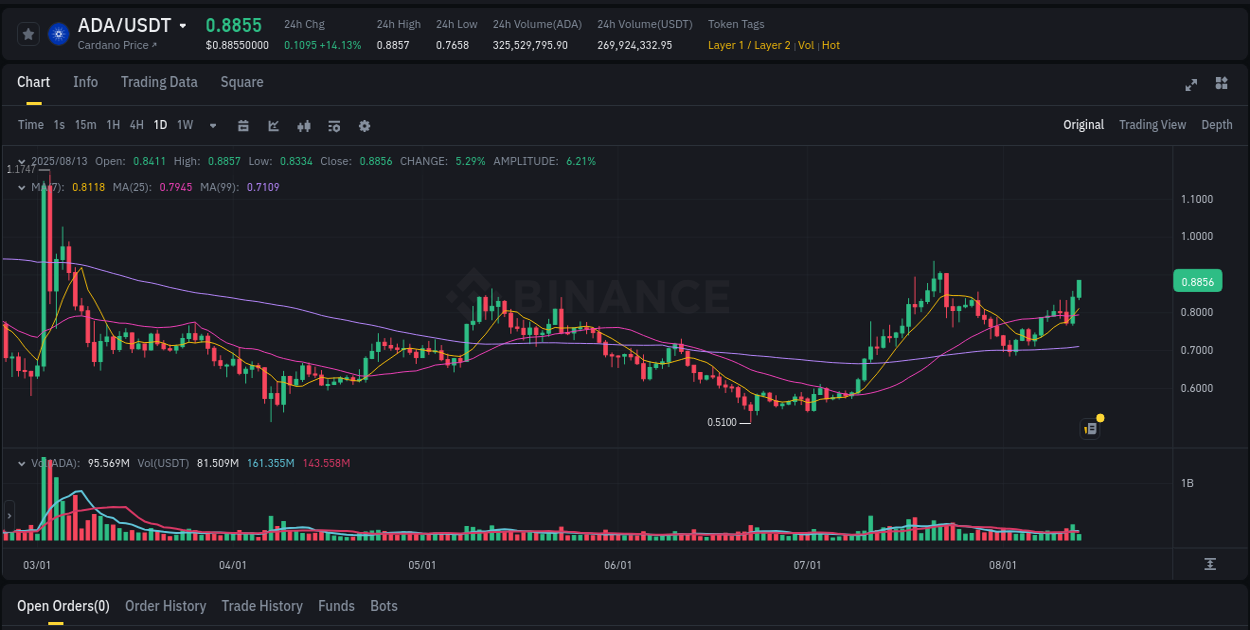Open the Order History tab

[165, 605]
